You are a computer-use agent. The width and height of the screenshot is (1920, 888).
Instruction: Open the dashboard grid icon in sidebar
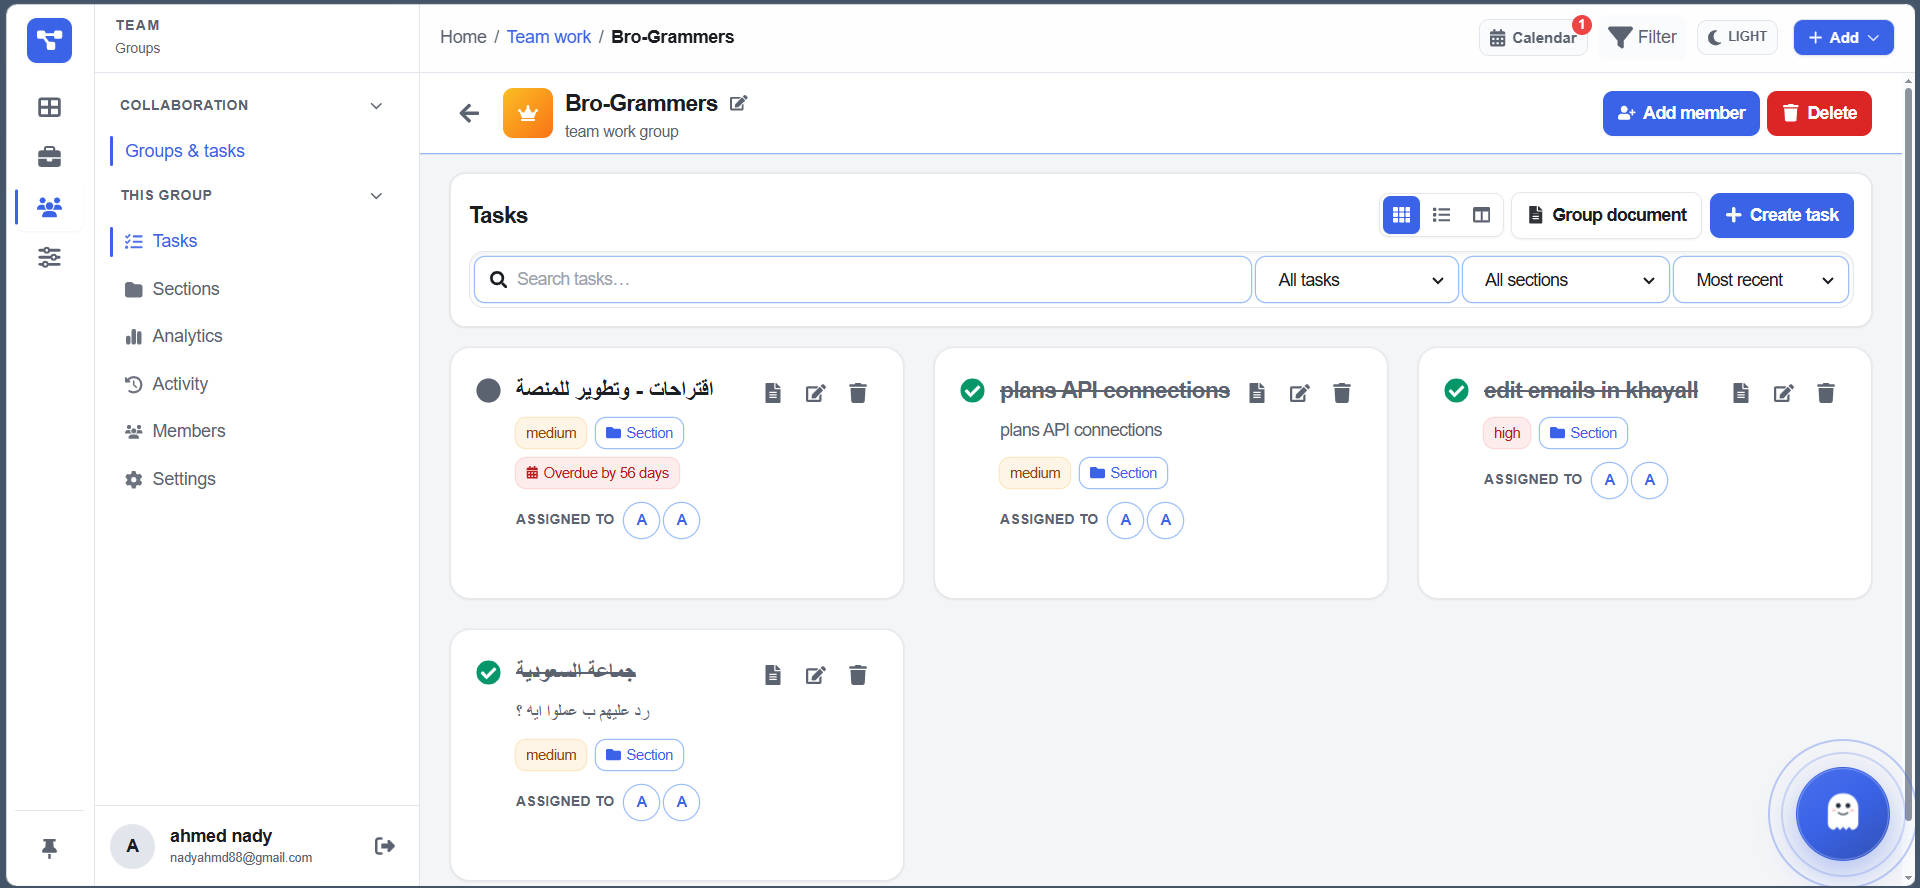pos(49,107)
